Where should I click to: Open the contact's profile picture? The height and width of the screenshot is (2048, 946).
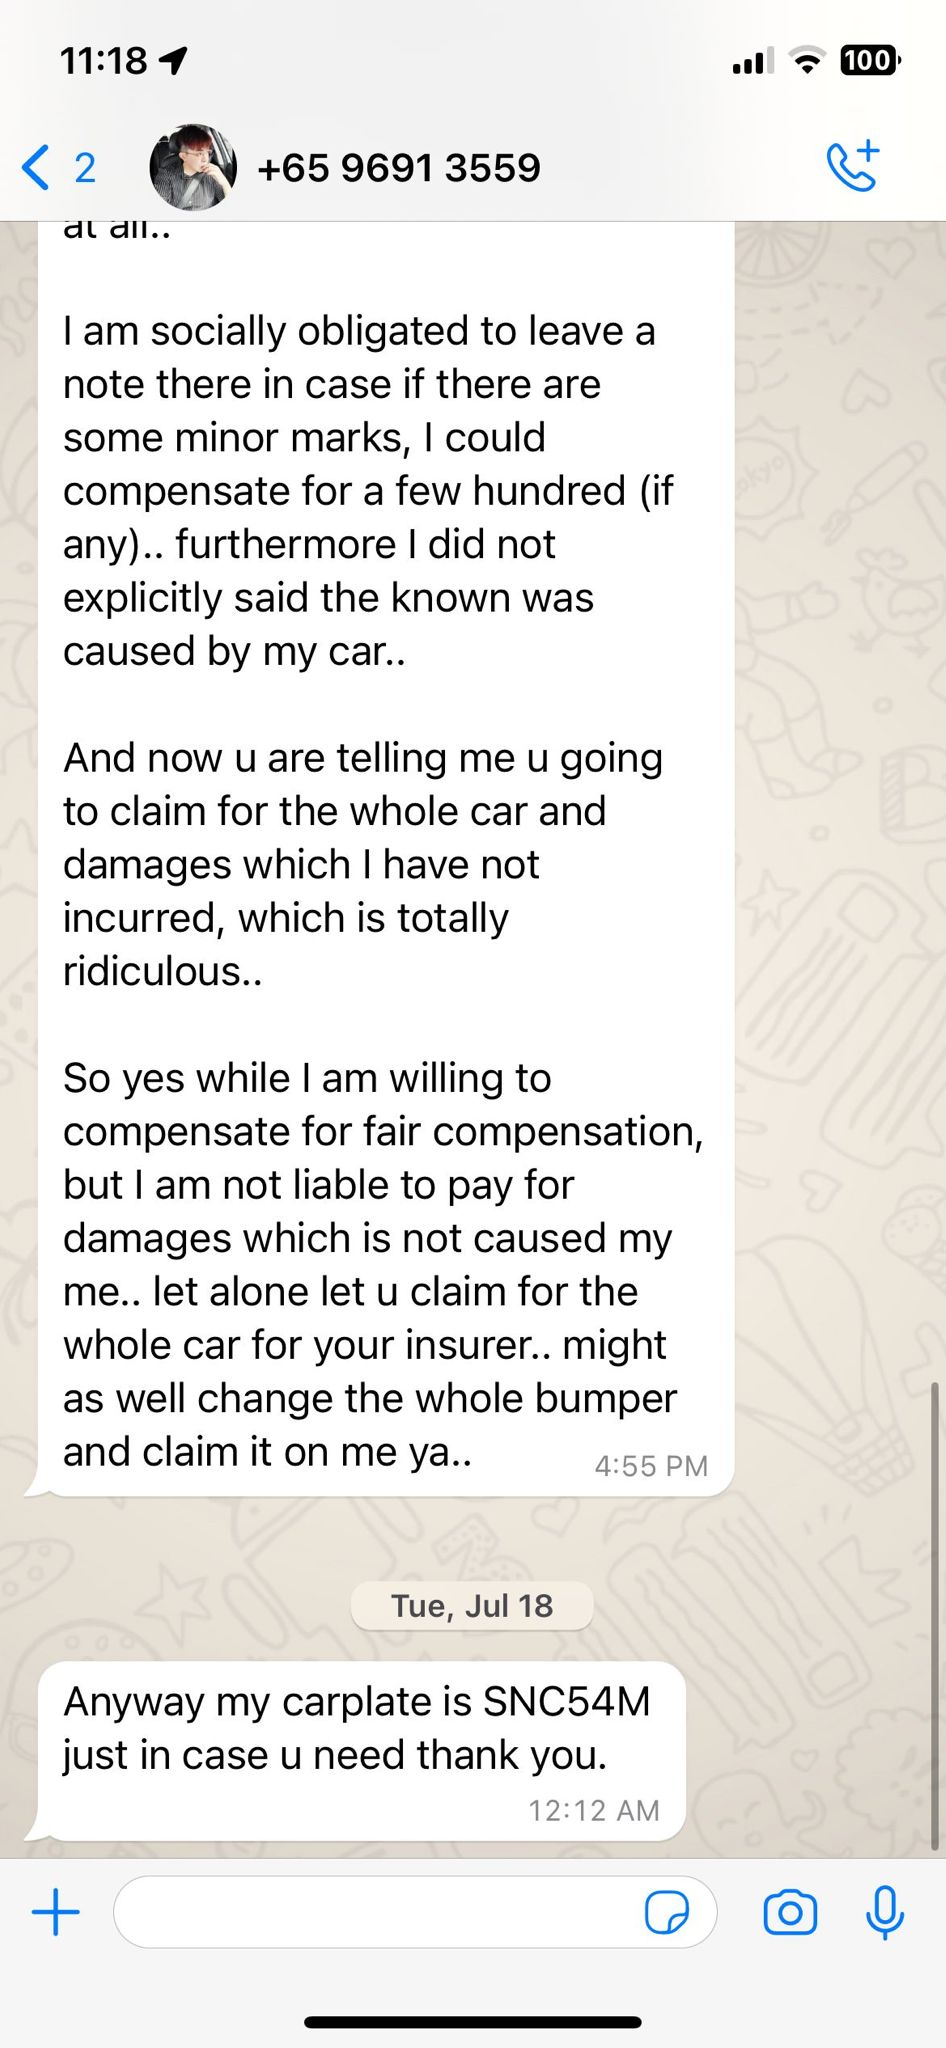click(193, 167)
